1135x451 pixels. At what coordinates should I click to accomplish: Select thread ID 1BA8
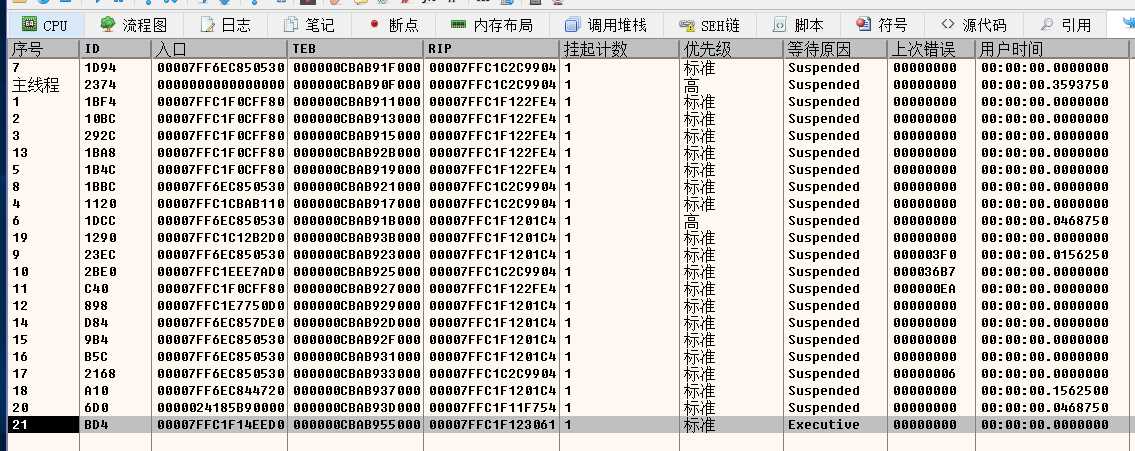pos(101,153)
